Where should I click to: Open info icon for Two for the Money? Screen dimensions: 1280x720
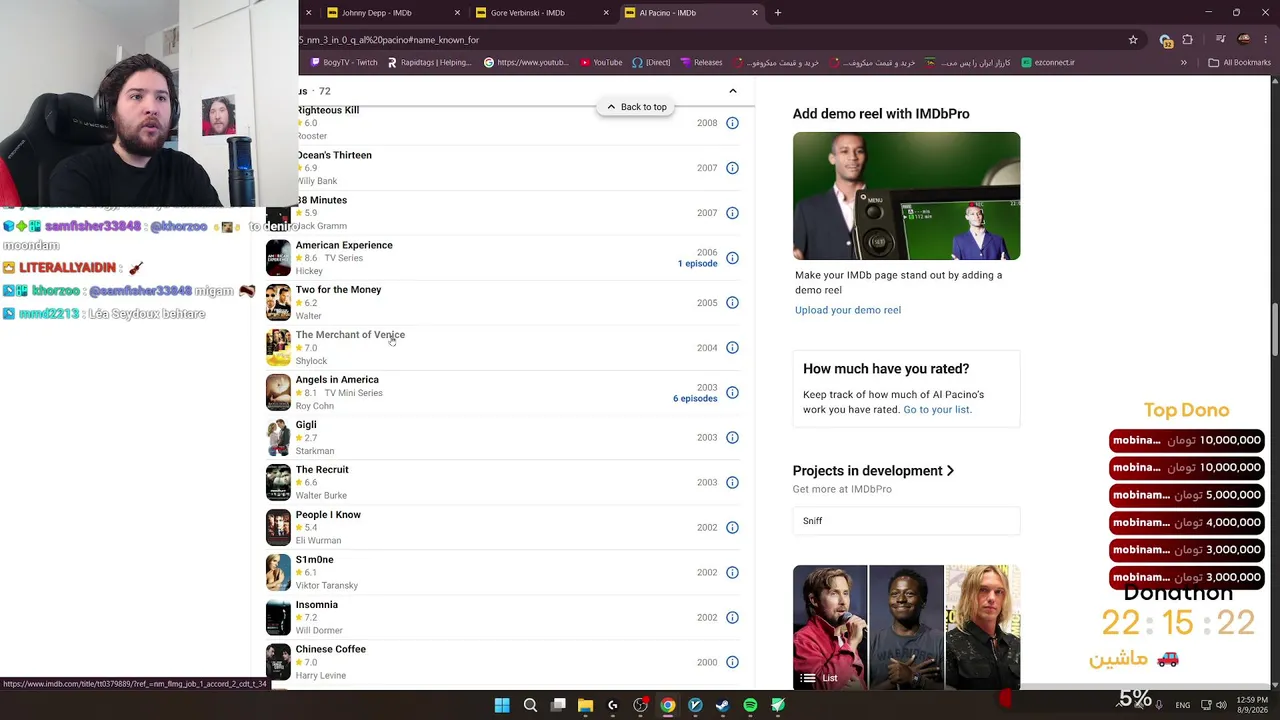(732, 303)
